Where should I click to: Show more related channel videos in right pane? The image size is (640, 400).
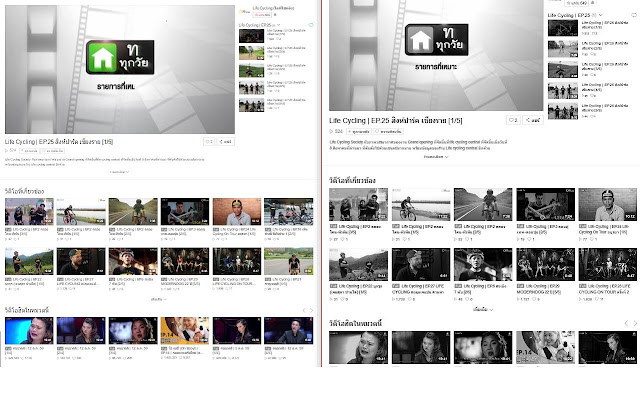point(483,308)
